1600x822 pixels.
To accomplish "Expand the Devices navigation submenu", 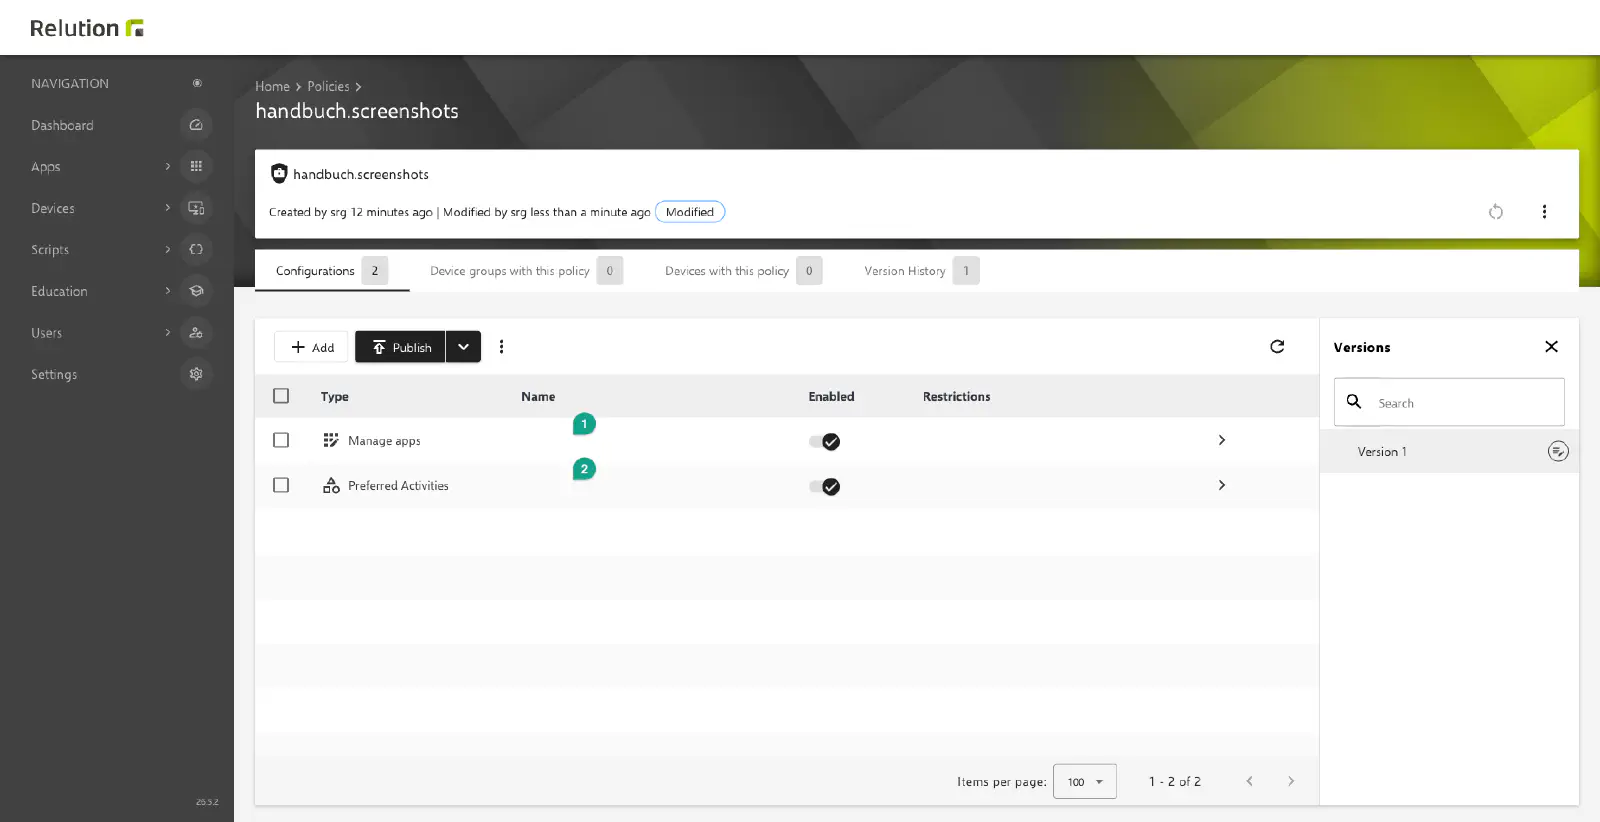I will point(168,208).
